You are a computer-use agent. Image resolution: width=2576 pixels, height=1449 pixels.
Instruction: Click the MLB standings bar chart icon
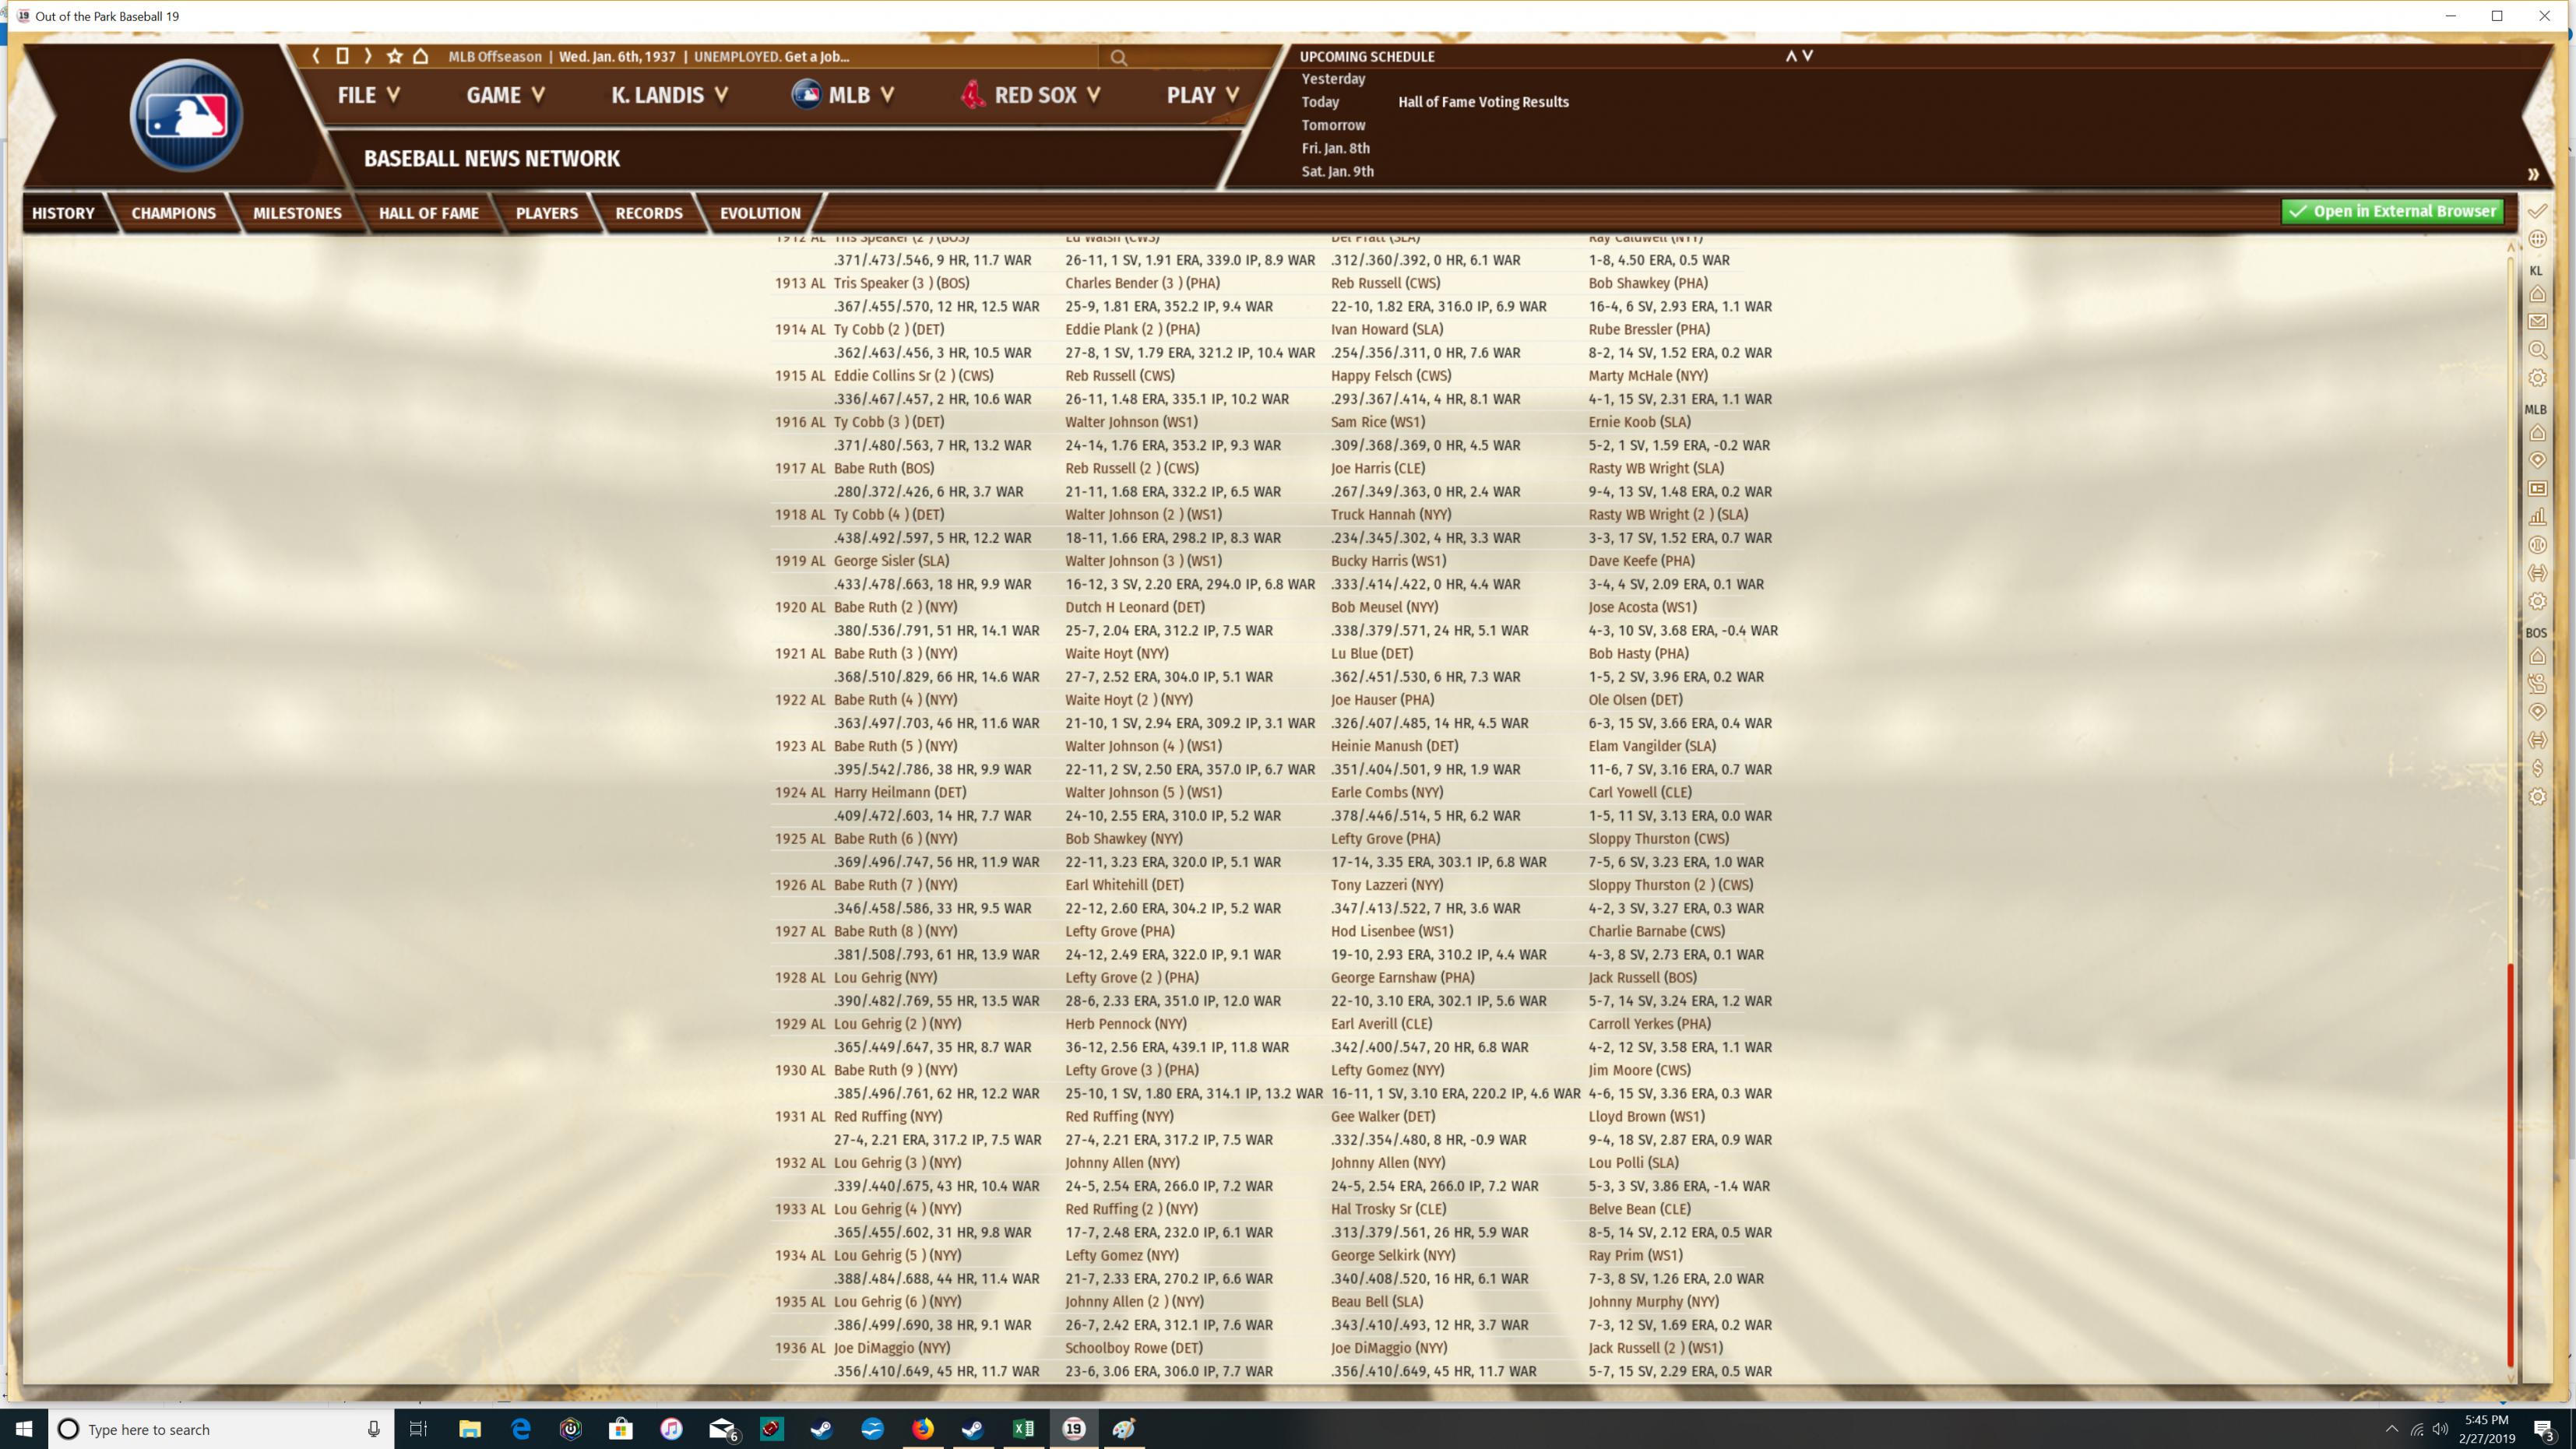point(2537,517)
